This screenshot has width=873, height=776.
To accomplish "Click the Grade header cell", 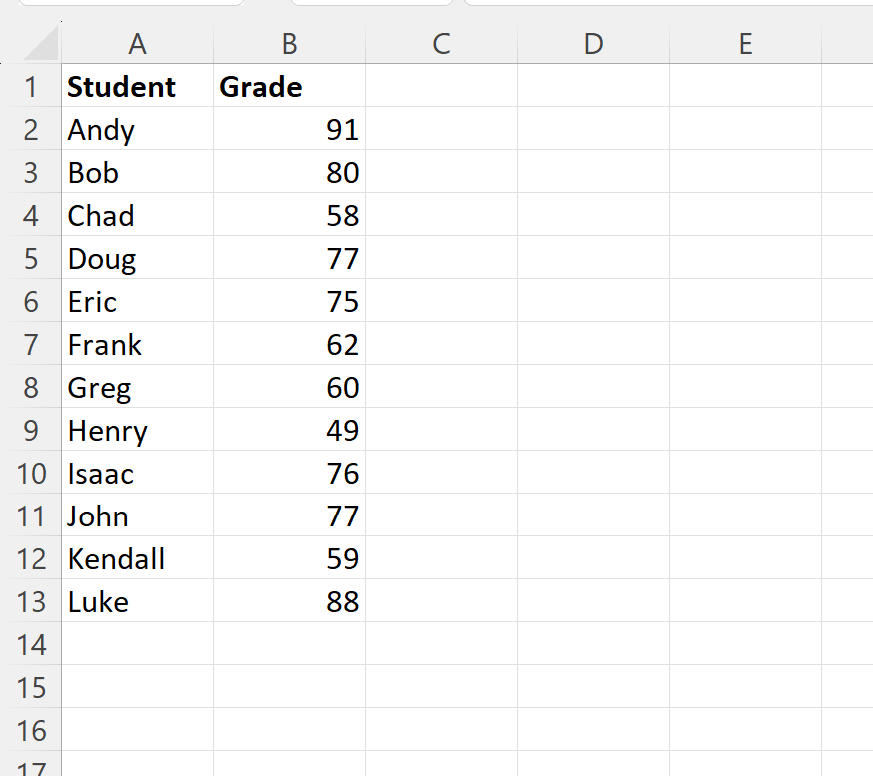I will click(289, 87).
